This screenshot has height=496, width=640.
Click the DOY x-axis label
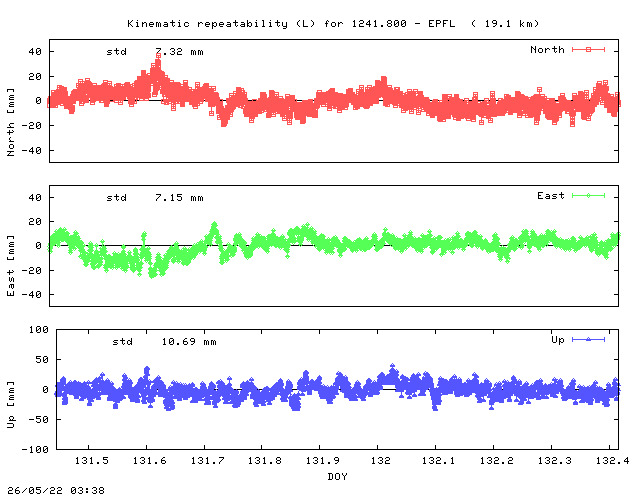click(x=338, y=476)
